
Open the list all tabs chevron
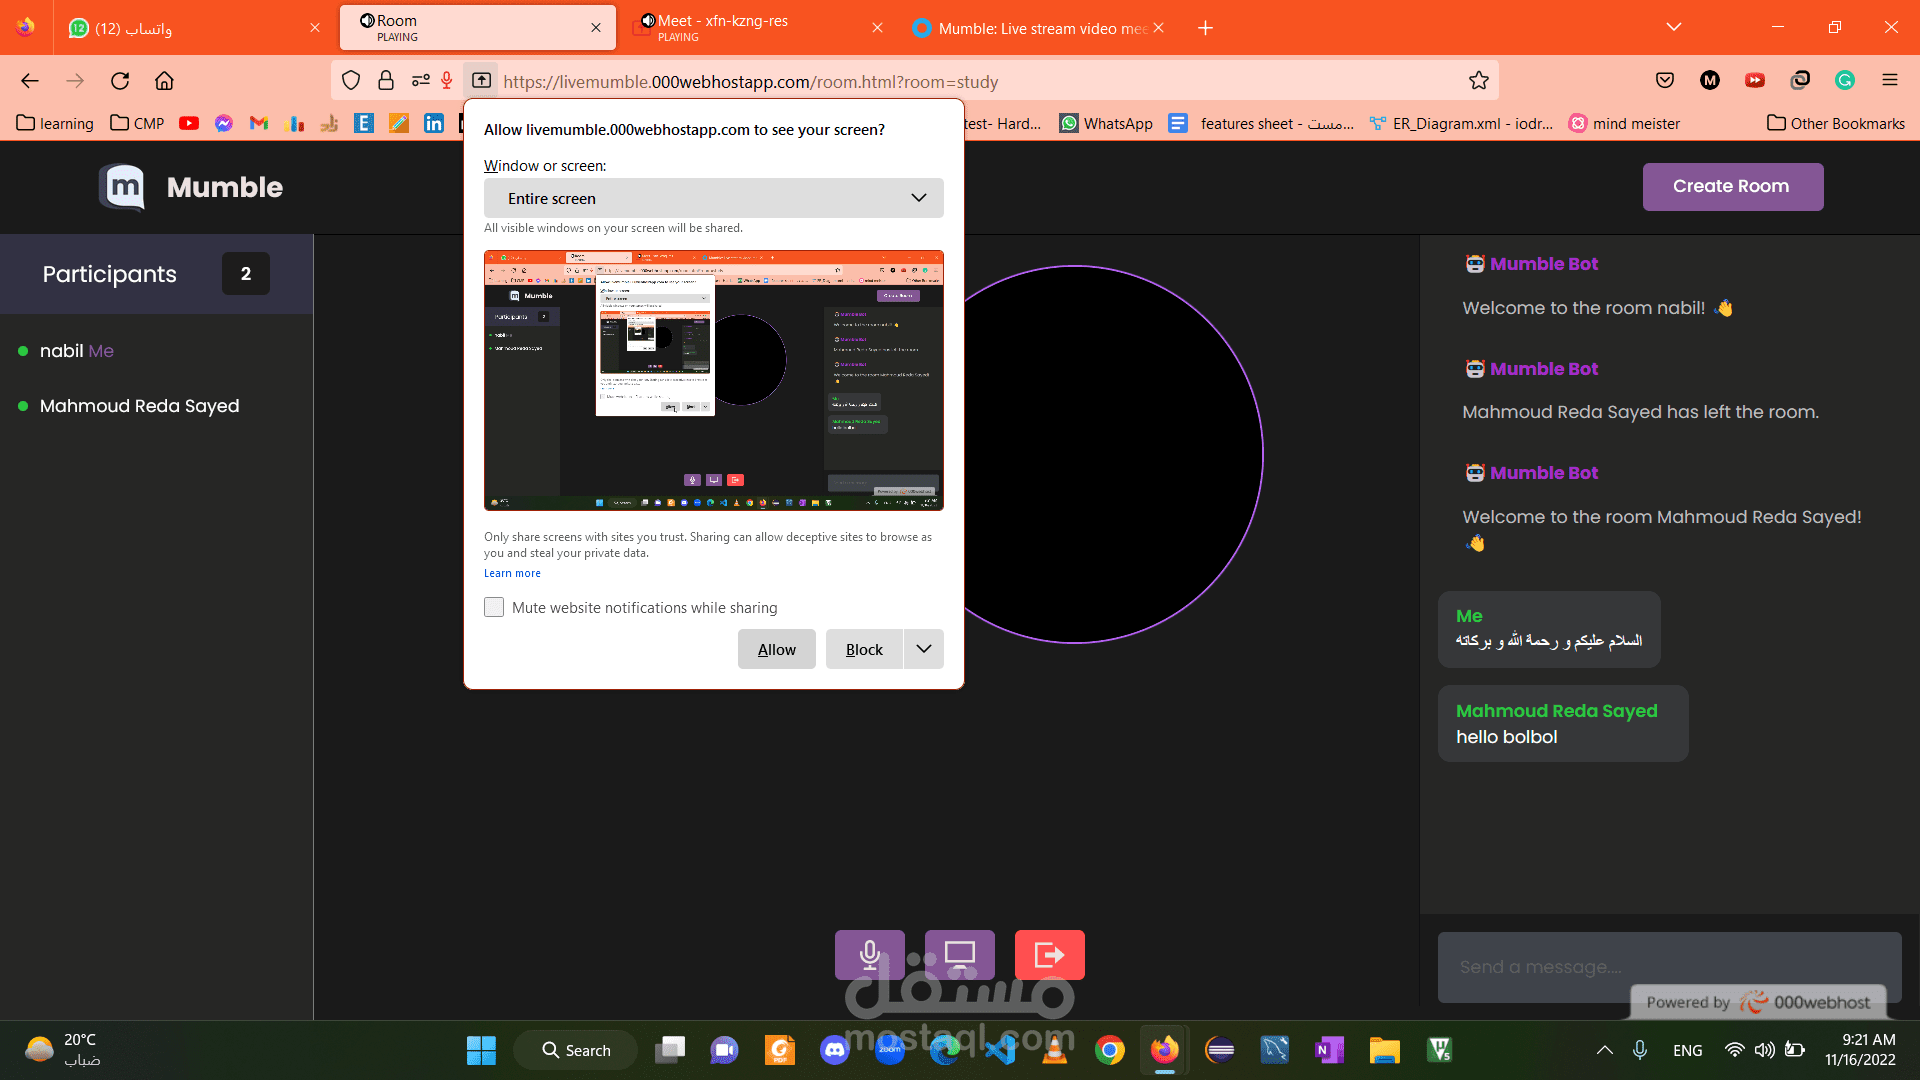(x=1673, y=27)
